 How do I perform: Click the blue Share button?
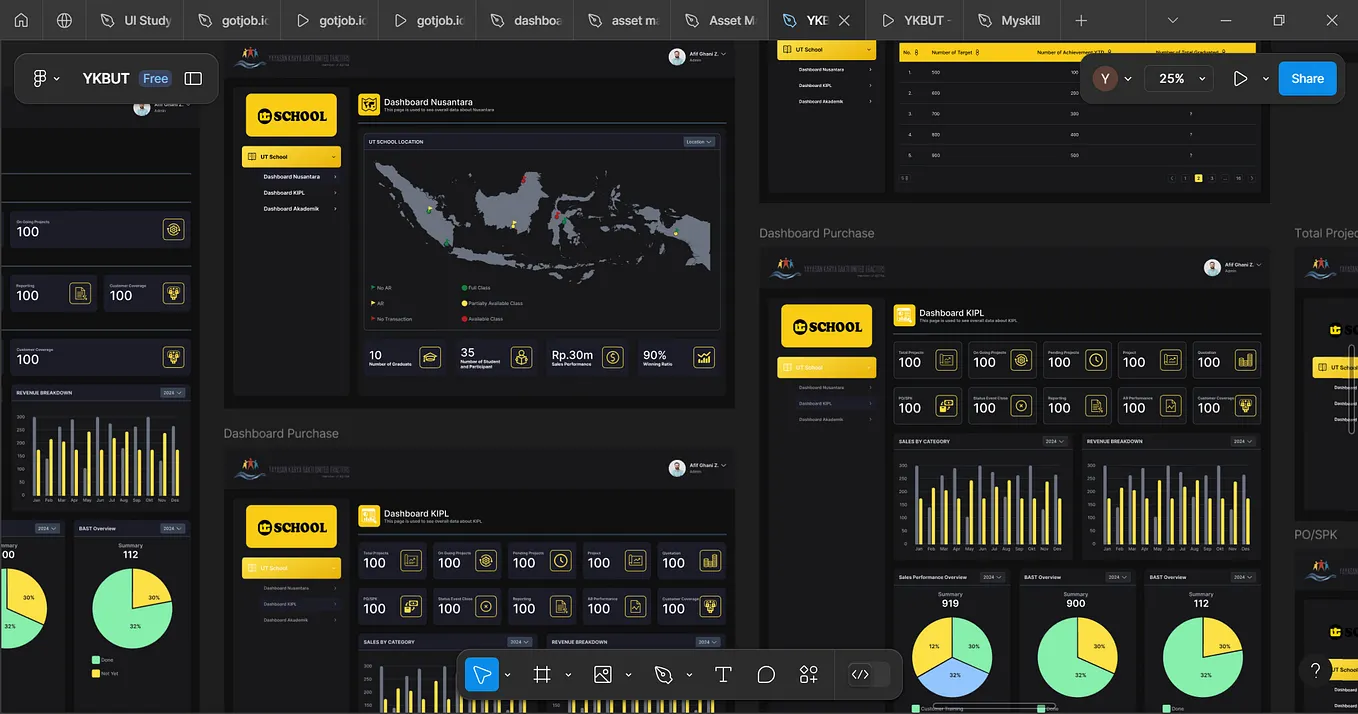(x=1307, y=78)
